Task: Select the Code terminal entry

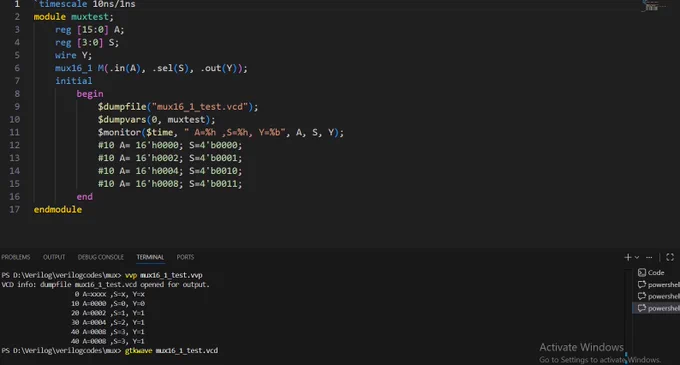Action: click(656, 273)
